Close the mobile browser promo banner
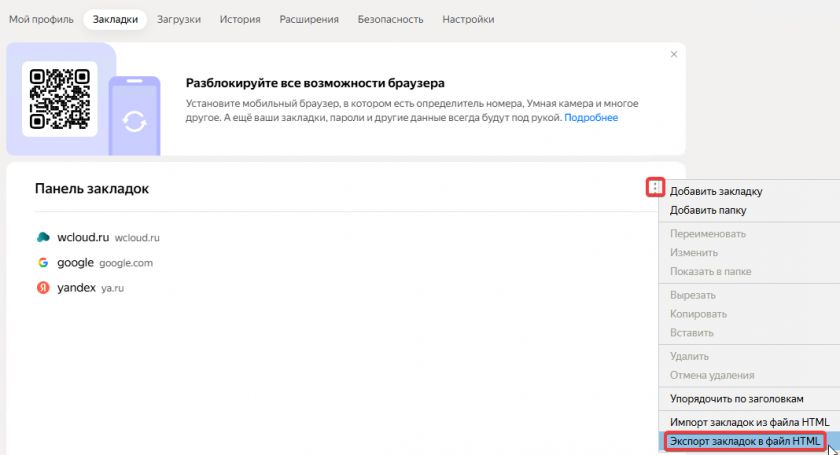This screenshot has height=455, width=840. 674,54
